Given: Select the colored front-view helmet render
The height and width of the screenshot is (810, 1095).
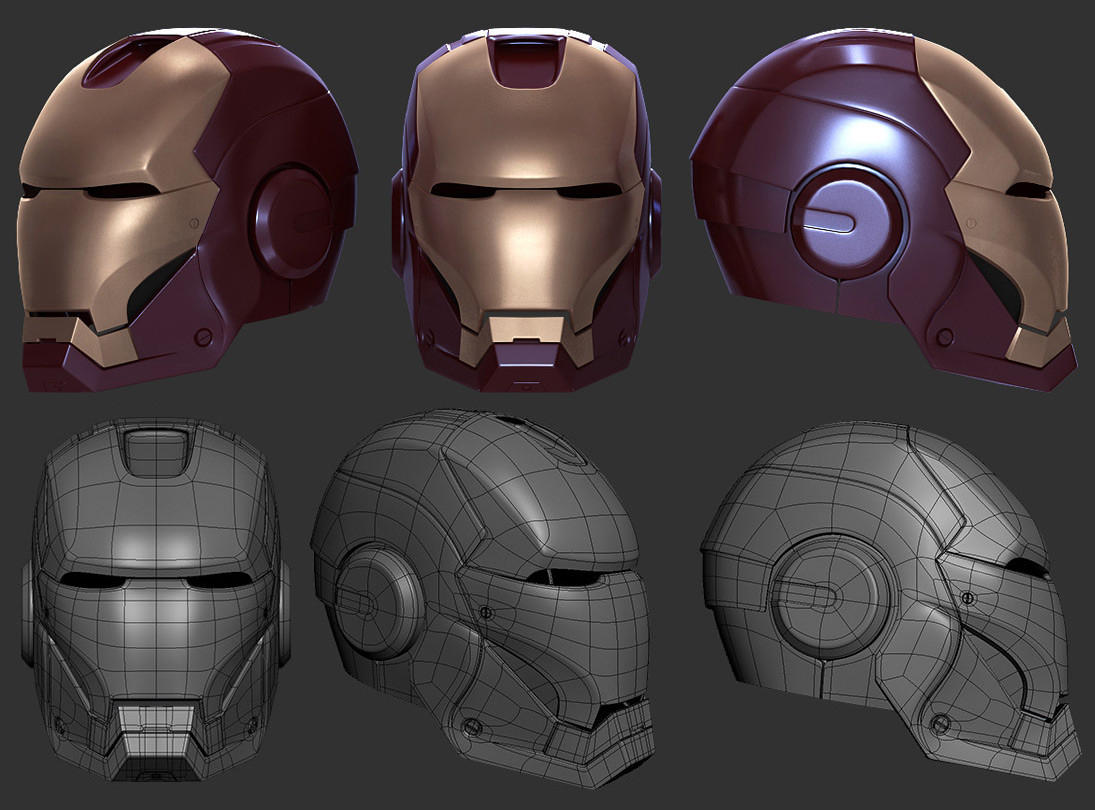Looking at the screenshot, I should (524, 210).
